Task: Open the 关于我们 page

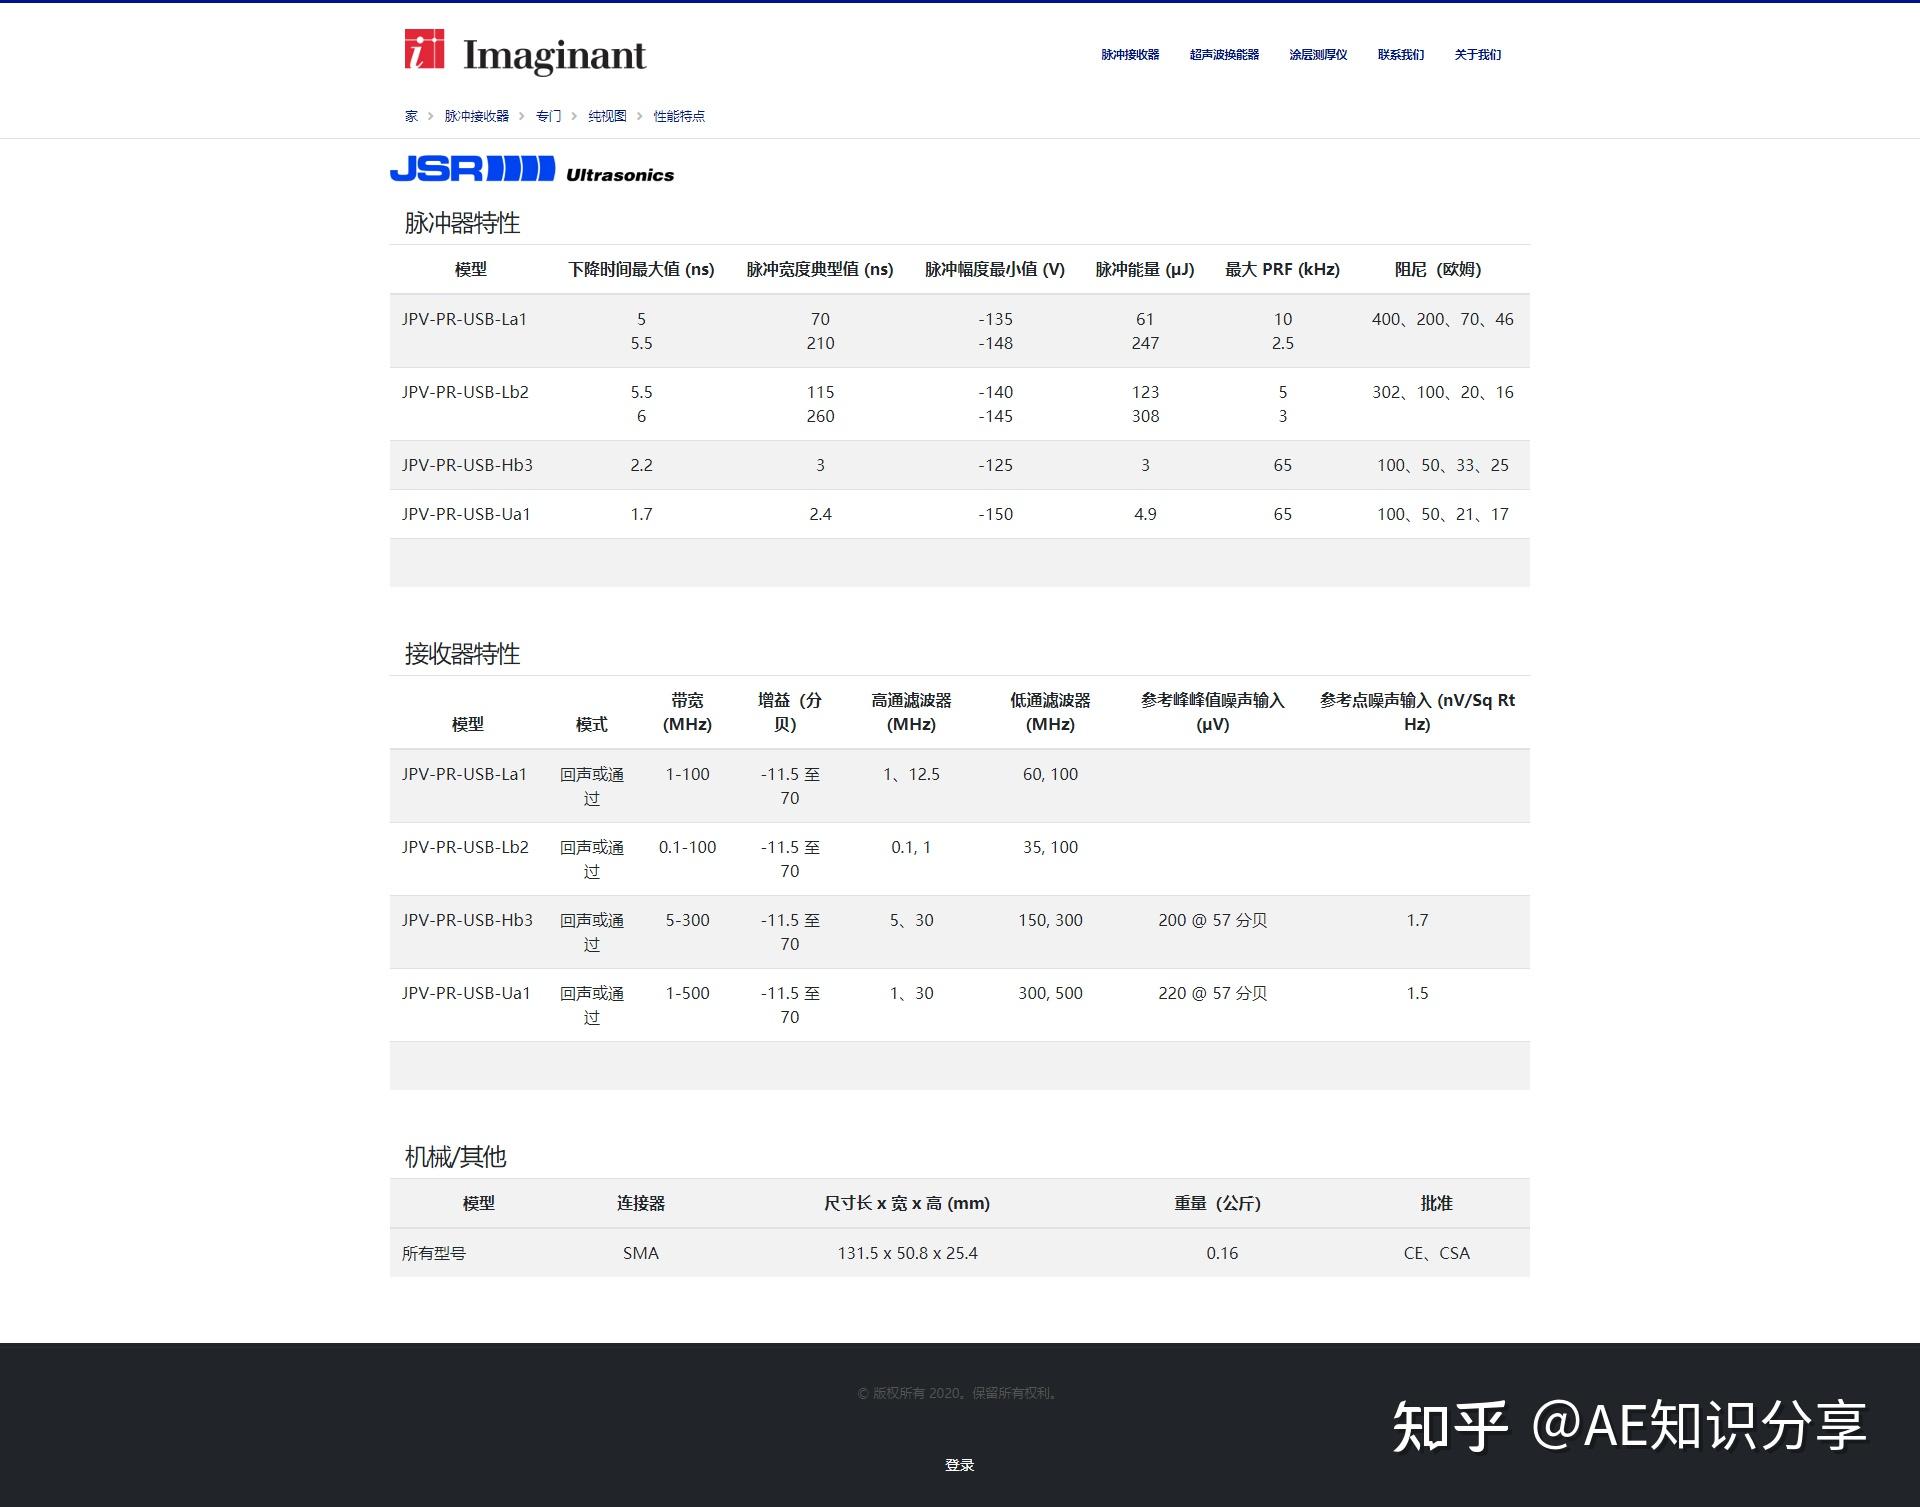Action: pos(1477,55)
